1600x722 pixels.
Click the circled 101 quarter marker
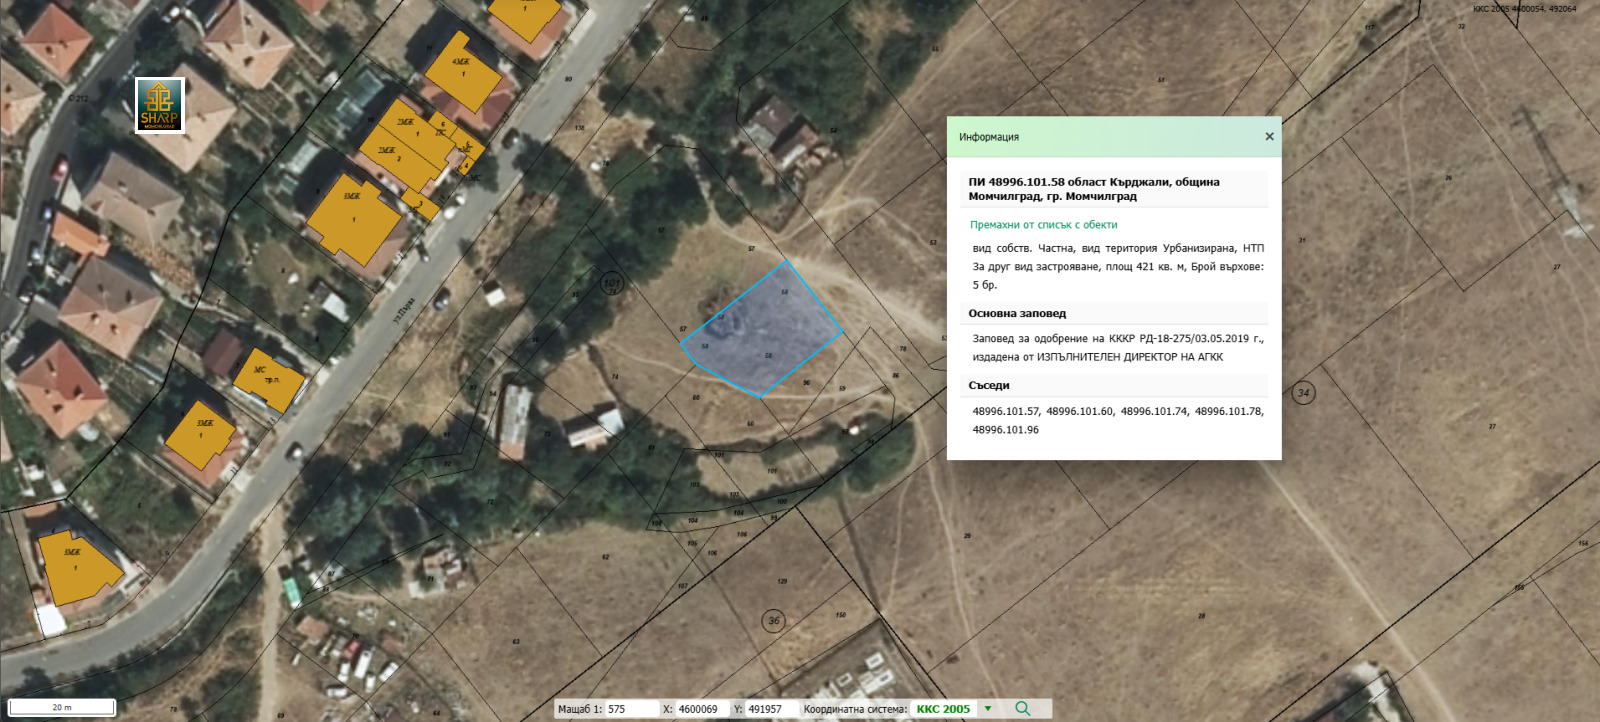[x=612, y=283]
